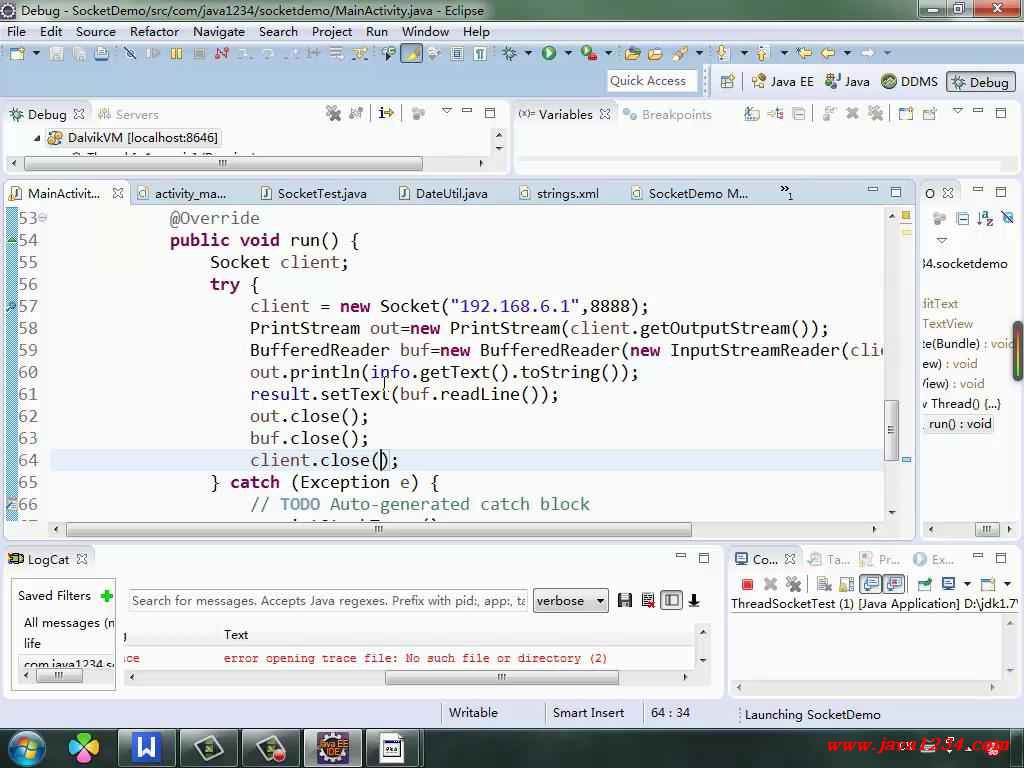Image resolution: width=1024 pixels, height=768 pixels.
Task: Open the Debug launch dropdown arrow
Action: [528, 54]
